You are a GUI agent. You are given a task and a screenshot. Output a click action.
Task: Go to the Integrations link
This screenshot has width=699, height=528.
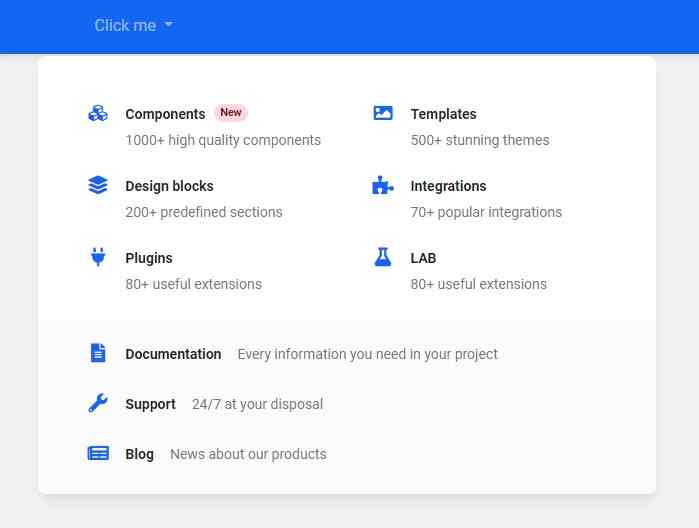tap(448, 186)
